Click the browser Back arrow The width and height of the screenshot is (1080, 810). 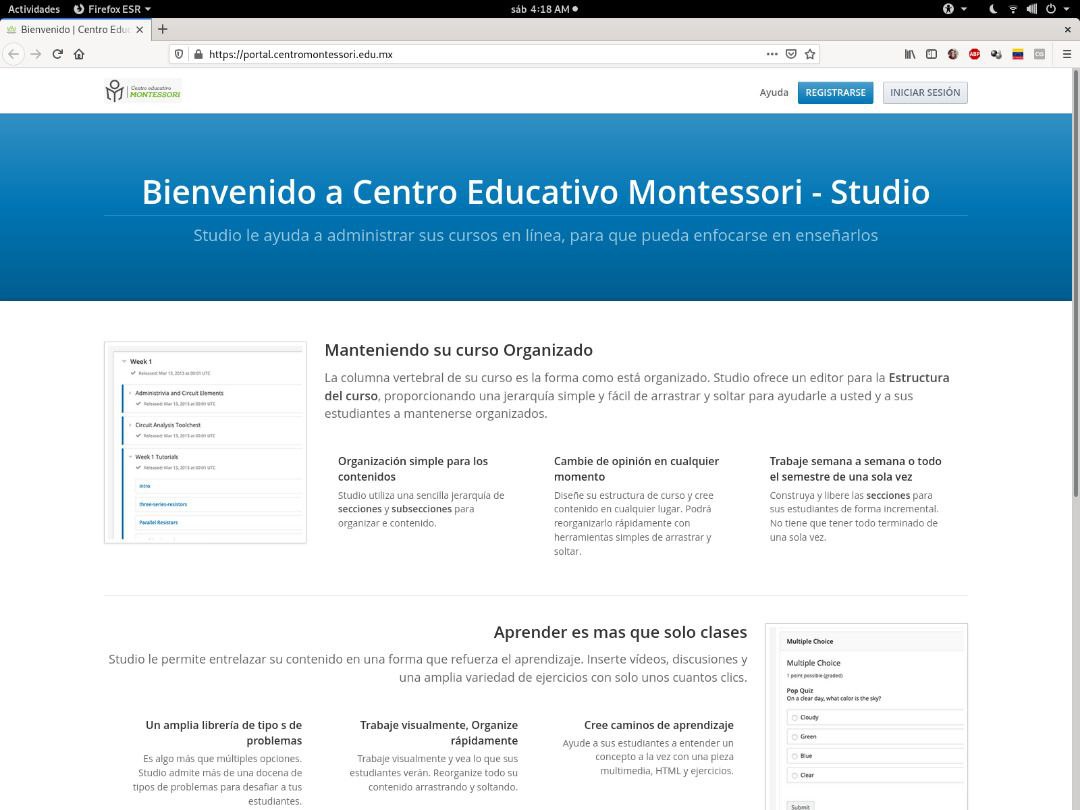click(14, 54)
